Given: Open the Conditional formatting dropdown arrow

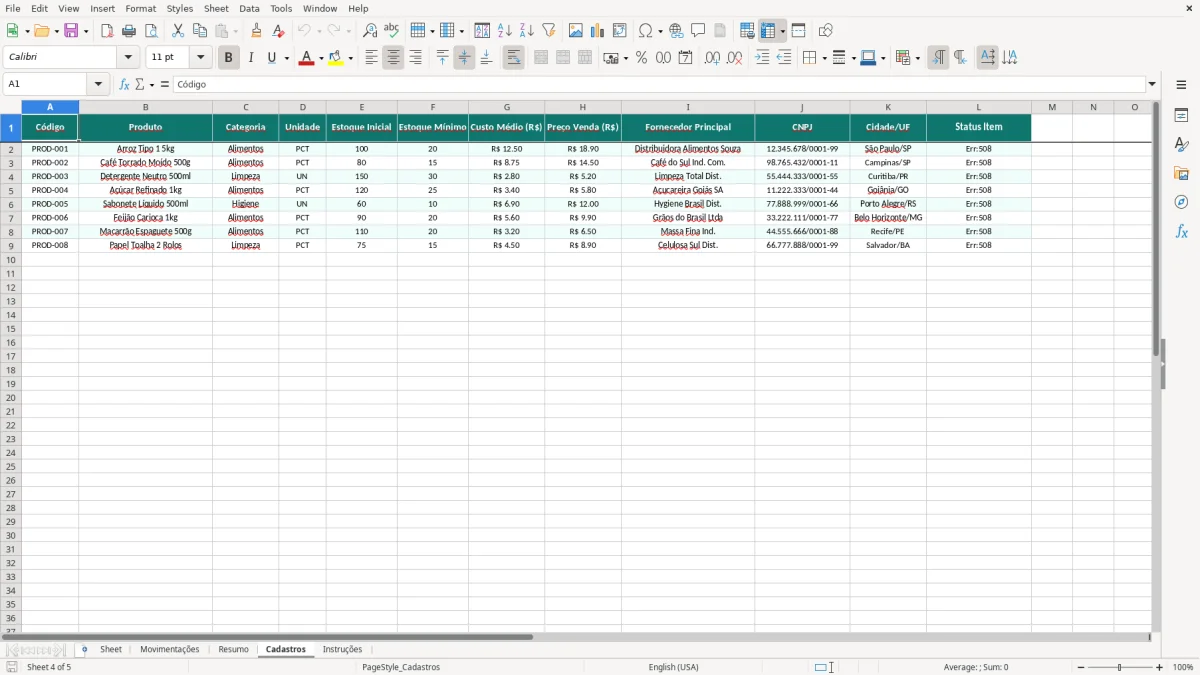Looking at the screenshot, I should click(917, 58).
